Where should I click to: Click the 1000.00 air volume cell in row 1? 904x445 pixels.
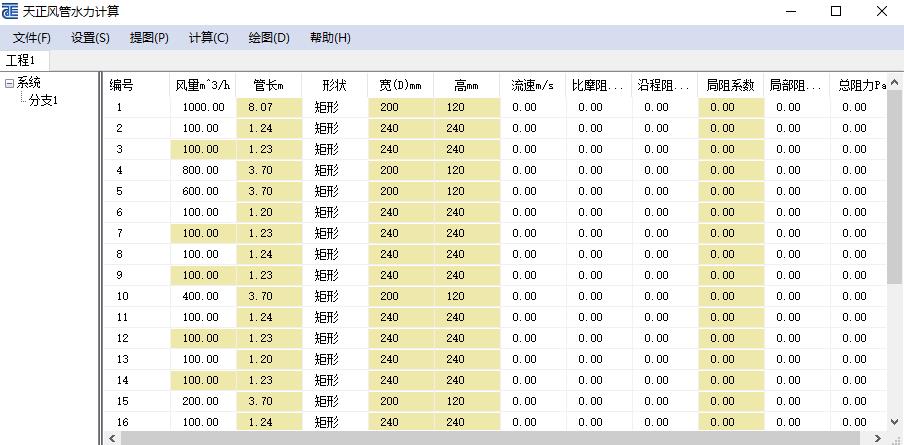pyautogui.click(x=203, y=107)
